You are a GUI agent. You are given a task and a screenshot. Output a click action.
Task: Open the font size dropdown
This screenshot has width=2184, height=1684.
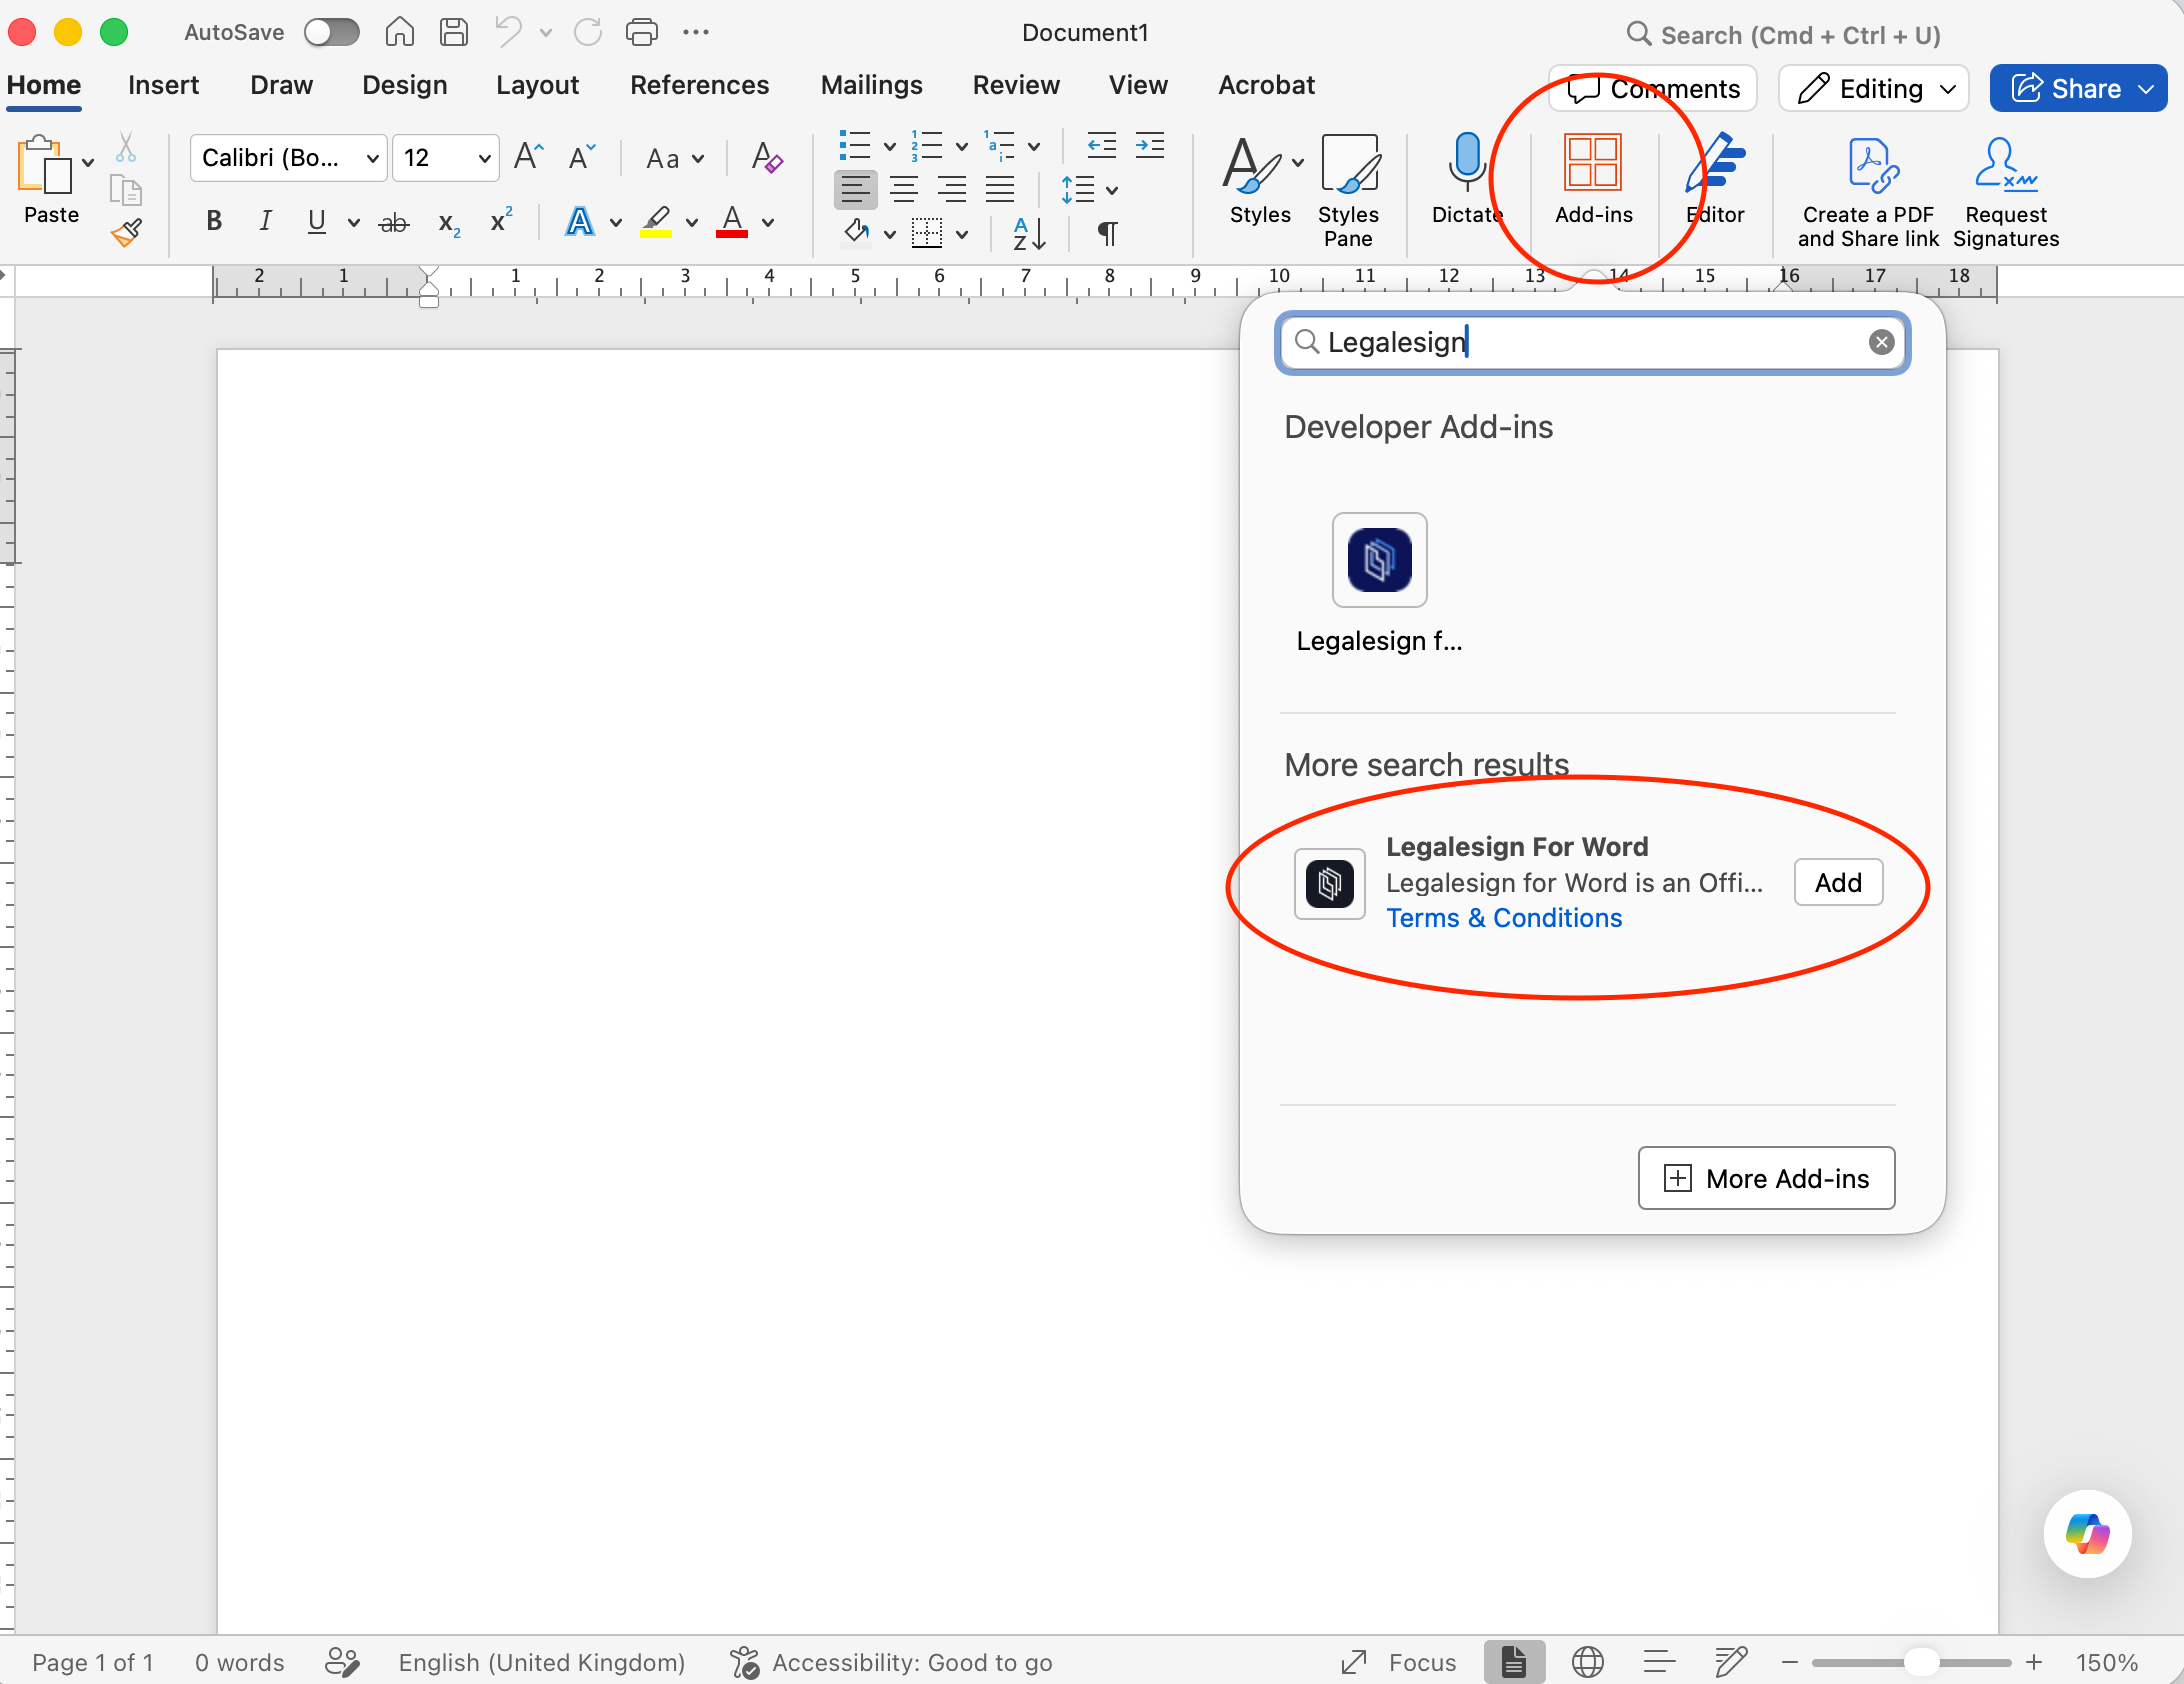(x=484, y=158)
